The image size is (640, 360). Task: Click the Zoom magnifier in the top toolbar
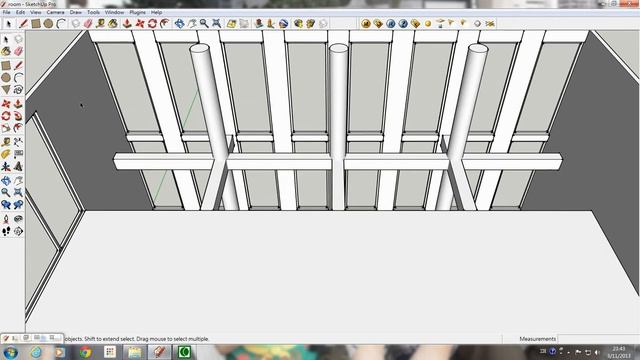[204, 24]
